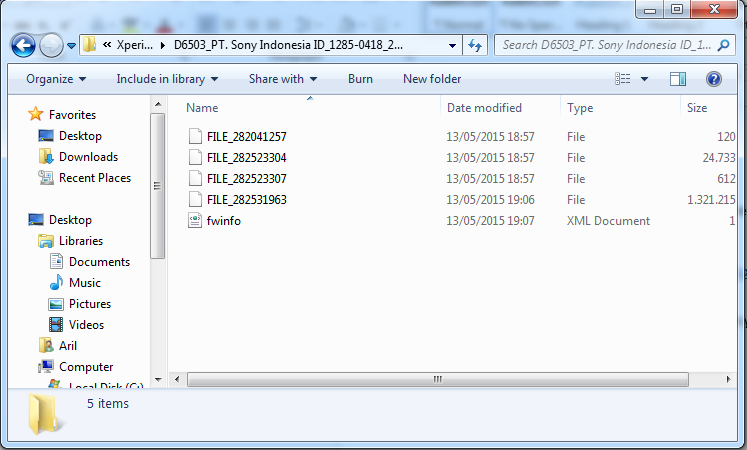Image resolution: width=747 pixels, height=450 pixels.
Task: Open Libraries in navigation pane
Action: click(x=81, y=240)
